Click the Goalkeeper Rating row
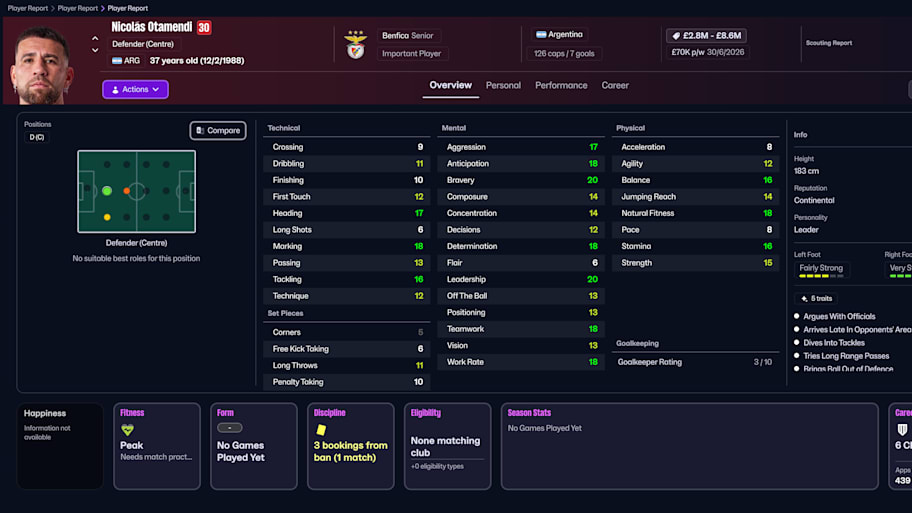The height and width of the screenshot is (513, 912). click(x=696, y=362)
